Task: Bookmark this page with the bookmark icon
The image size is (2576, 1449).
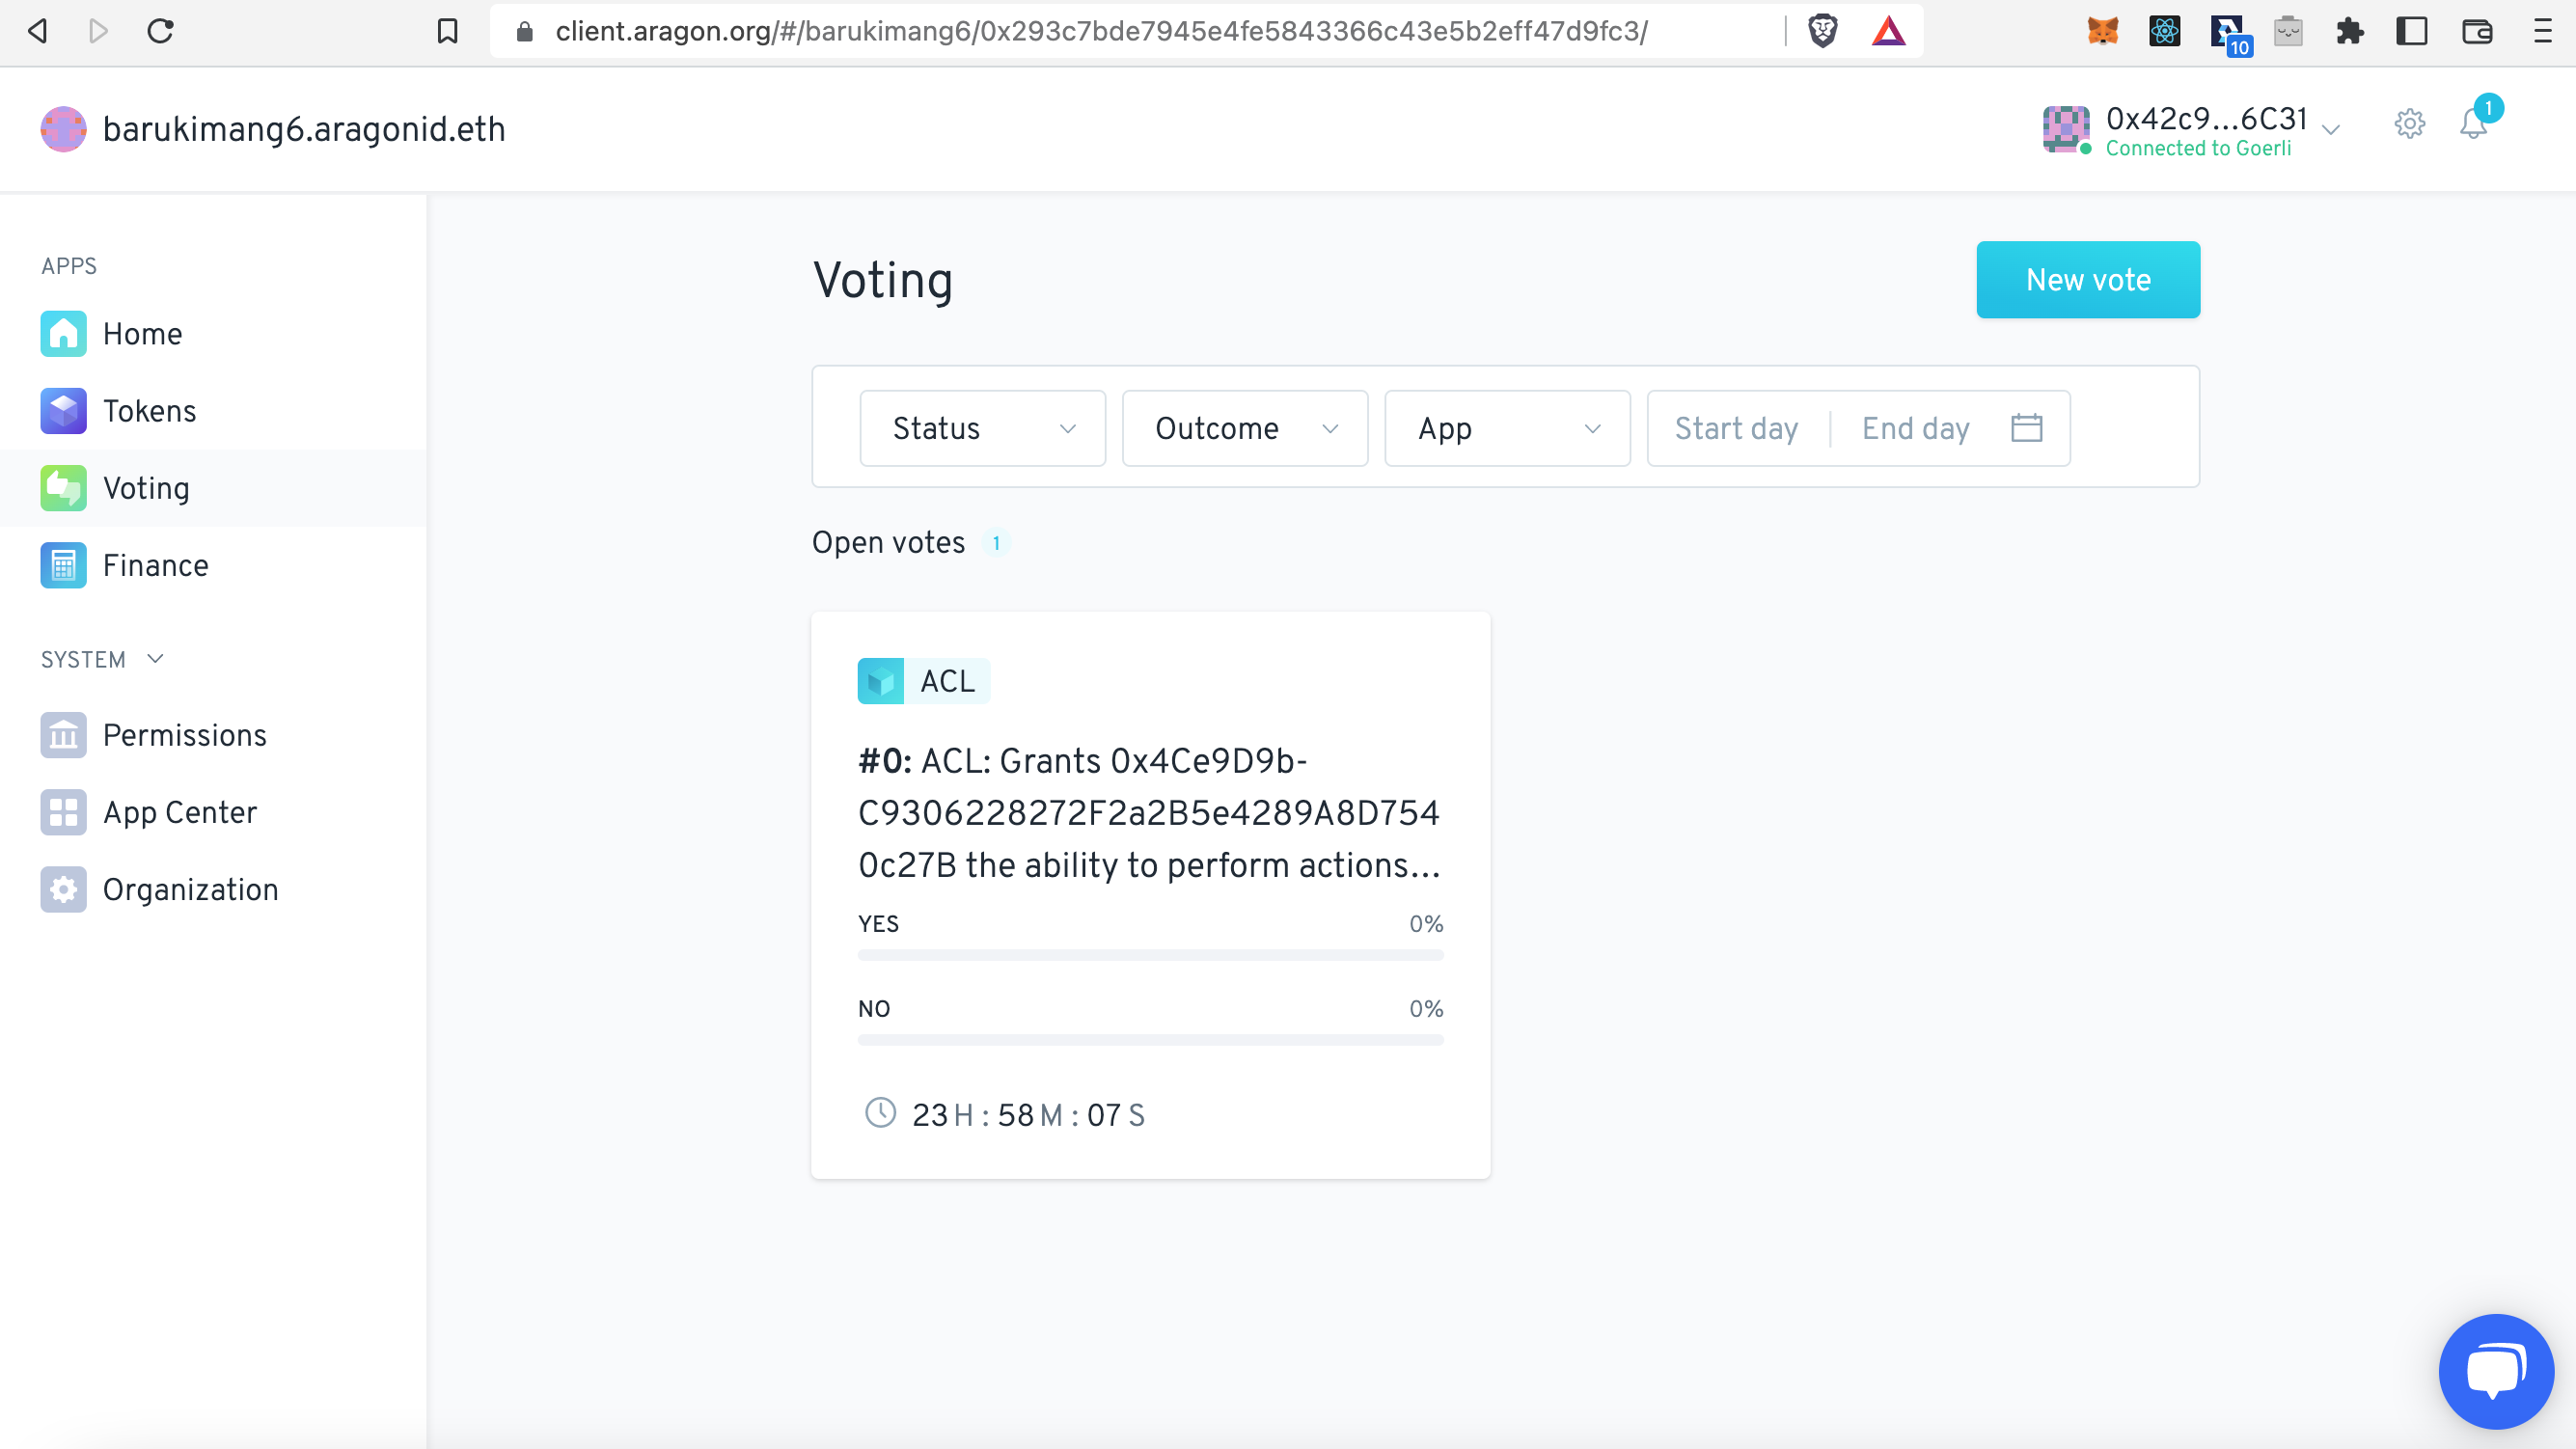Action: pyautogui.click(x=447, y=31)
